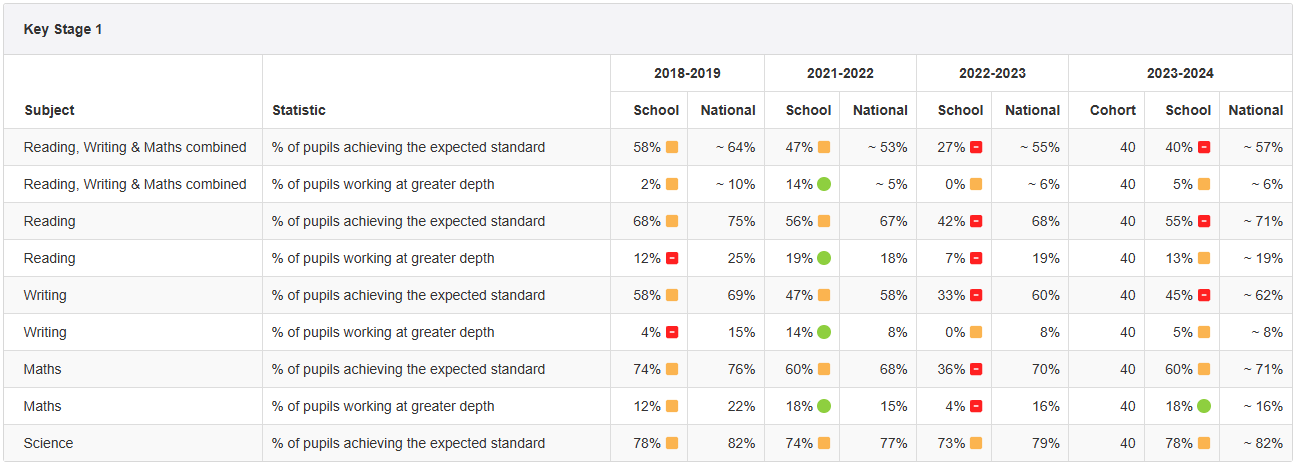Click the Key Stage 1 section title
This screenshot has height=464, width=1298.
[x=63, y=29]
